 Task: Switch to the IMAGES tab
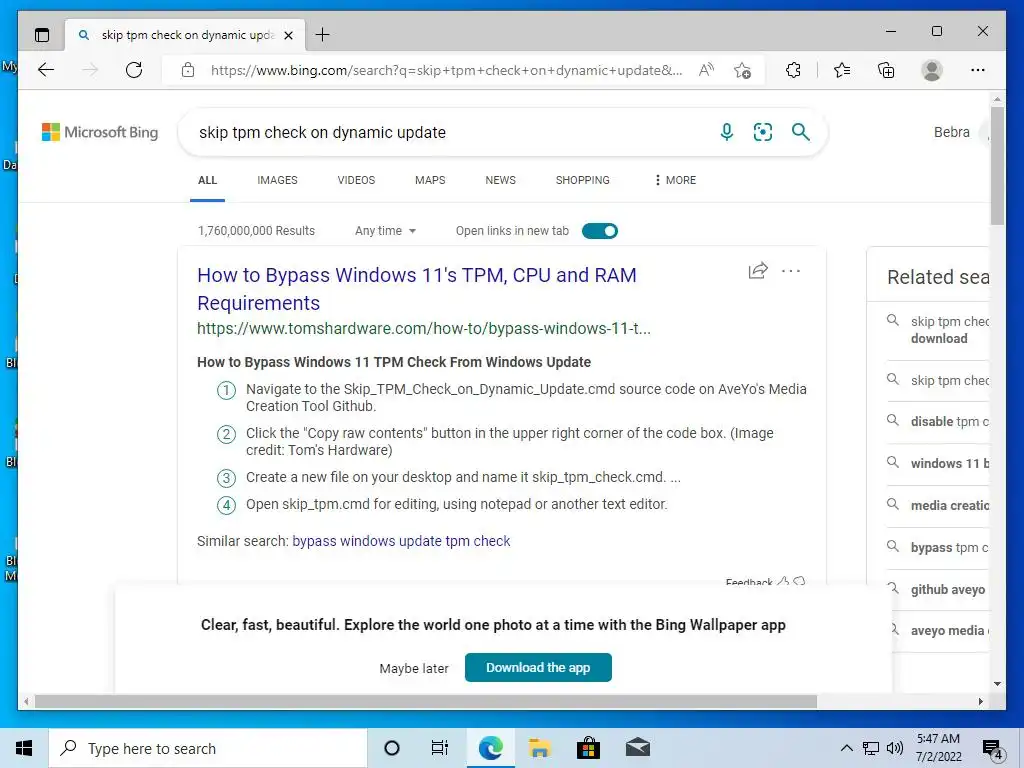[277, 180]
